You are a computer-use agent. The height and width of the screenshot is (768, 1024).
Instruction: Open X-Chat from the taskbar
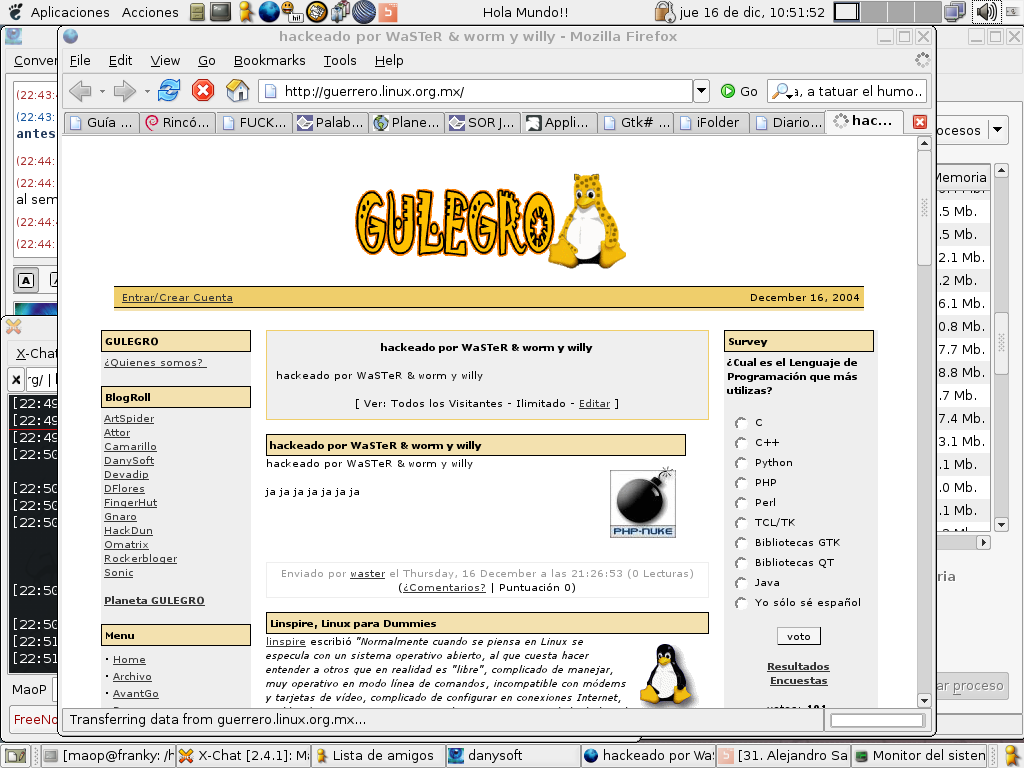pos(244,756)
